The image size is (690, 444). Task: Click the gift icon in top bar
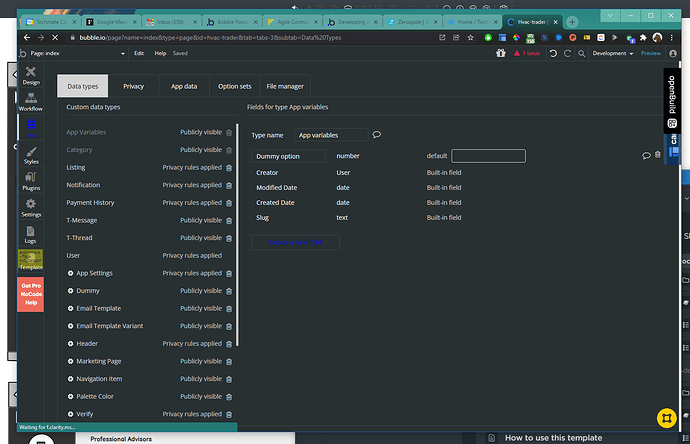tap(501, 53)
